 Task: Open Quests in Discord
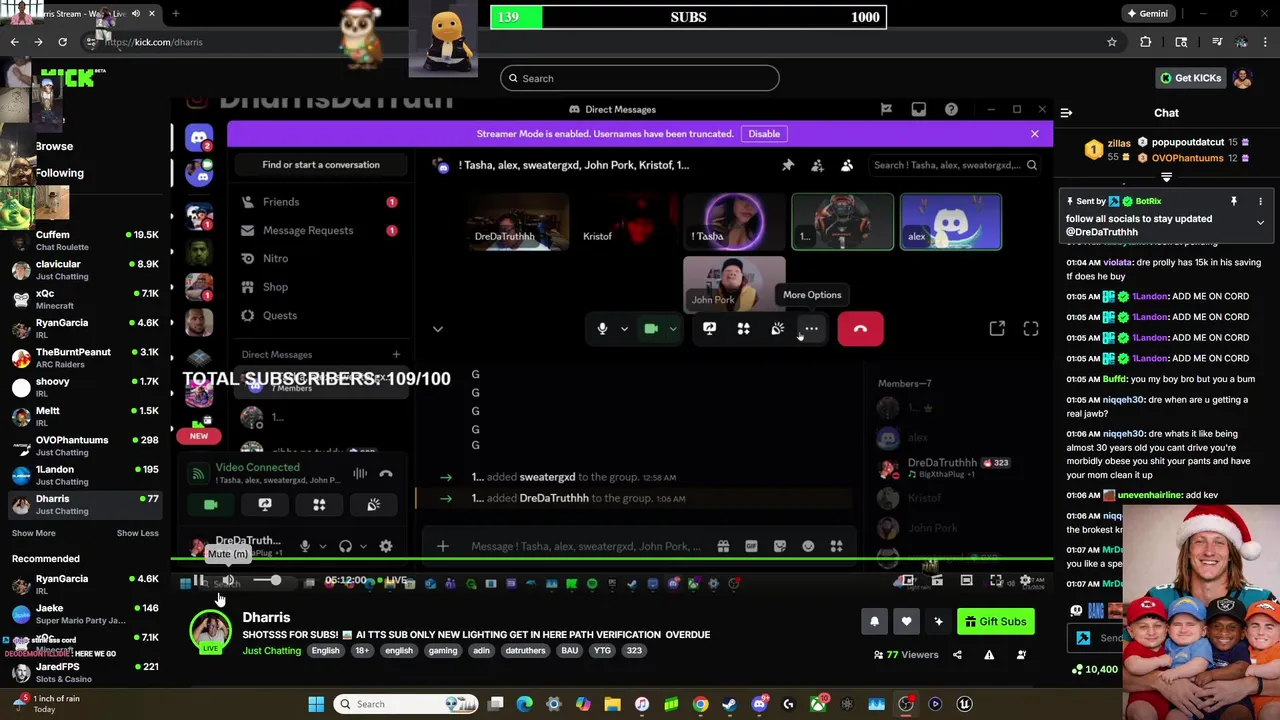coord(320,315)
